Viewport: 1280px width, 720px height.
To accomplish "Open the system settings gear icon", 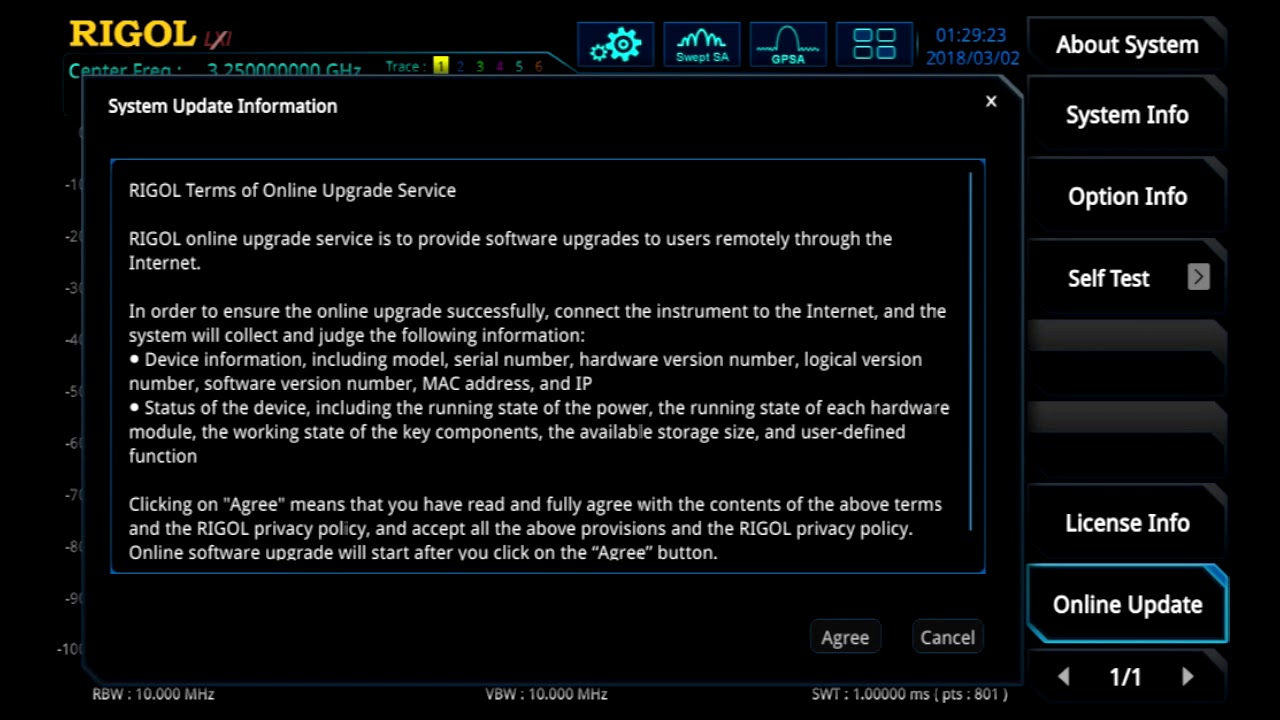I will point(616,45).
